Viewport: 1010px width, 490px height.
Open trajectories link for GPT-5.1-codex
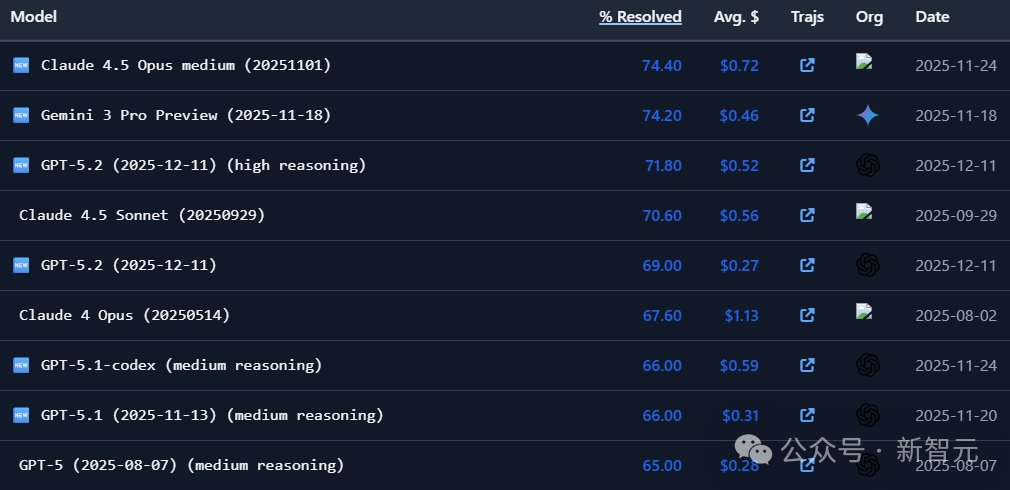point(807,365)
